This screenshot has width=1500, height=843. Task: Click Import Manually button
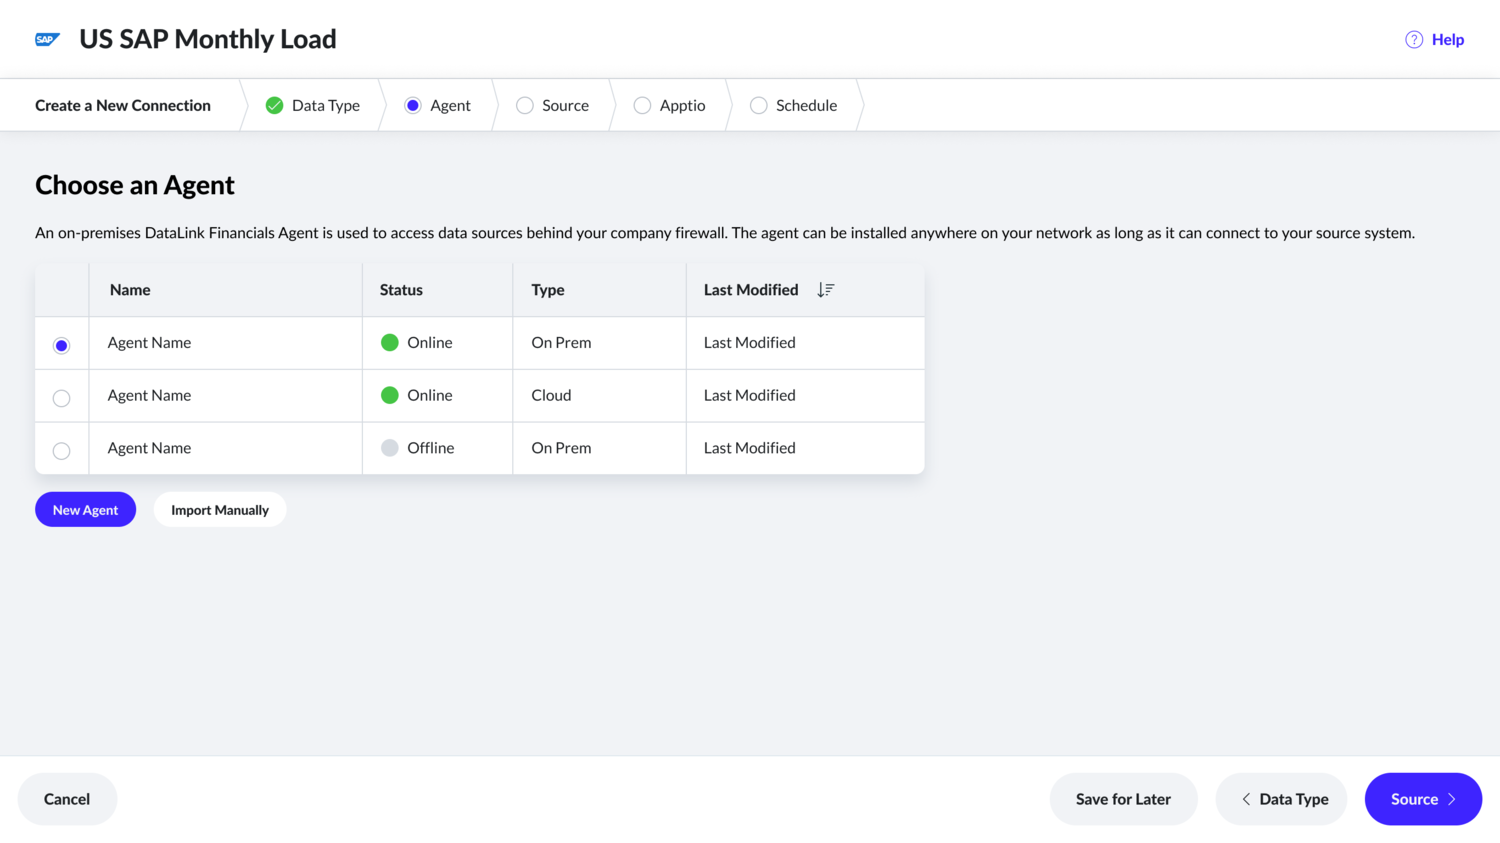[220, 510]
